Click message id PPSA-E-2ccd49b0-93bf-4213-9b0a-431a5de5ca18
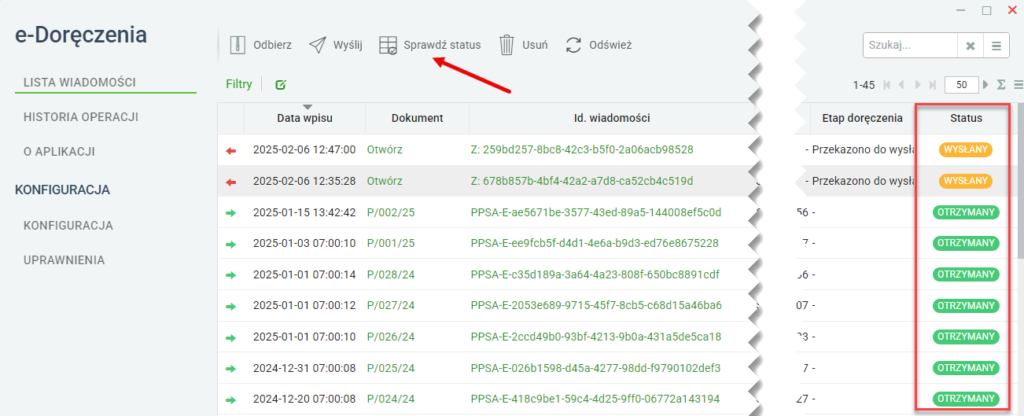Screen dimensions: 1024x416 click(596, 338)
